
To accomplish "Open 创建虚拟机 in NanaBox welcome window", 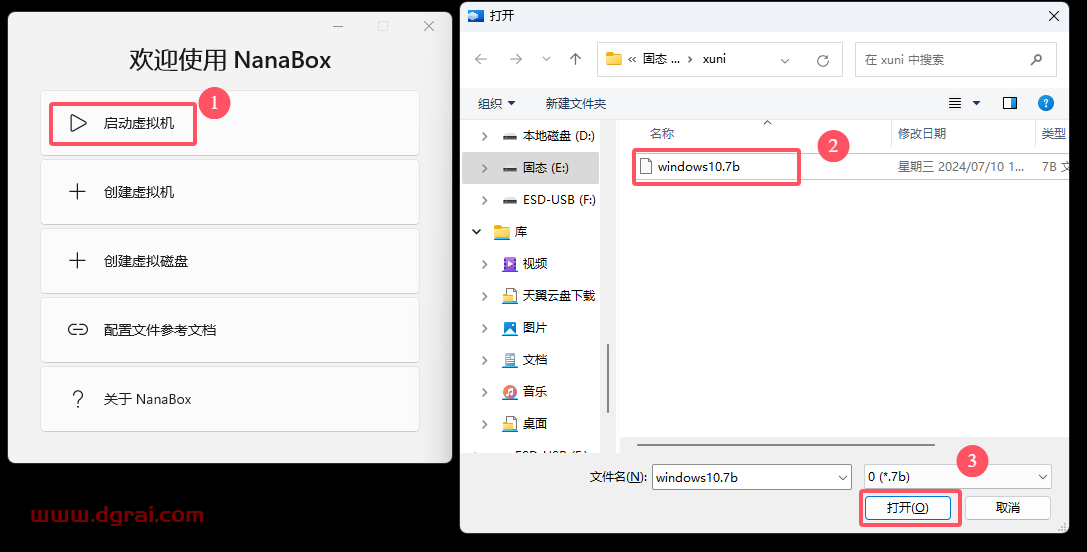I will point(230,192).
